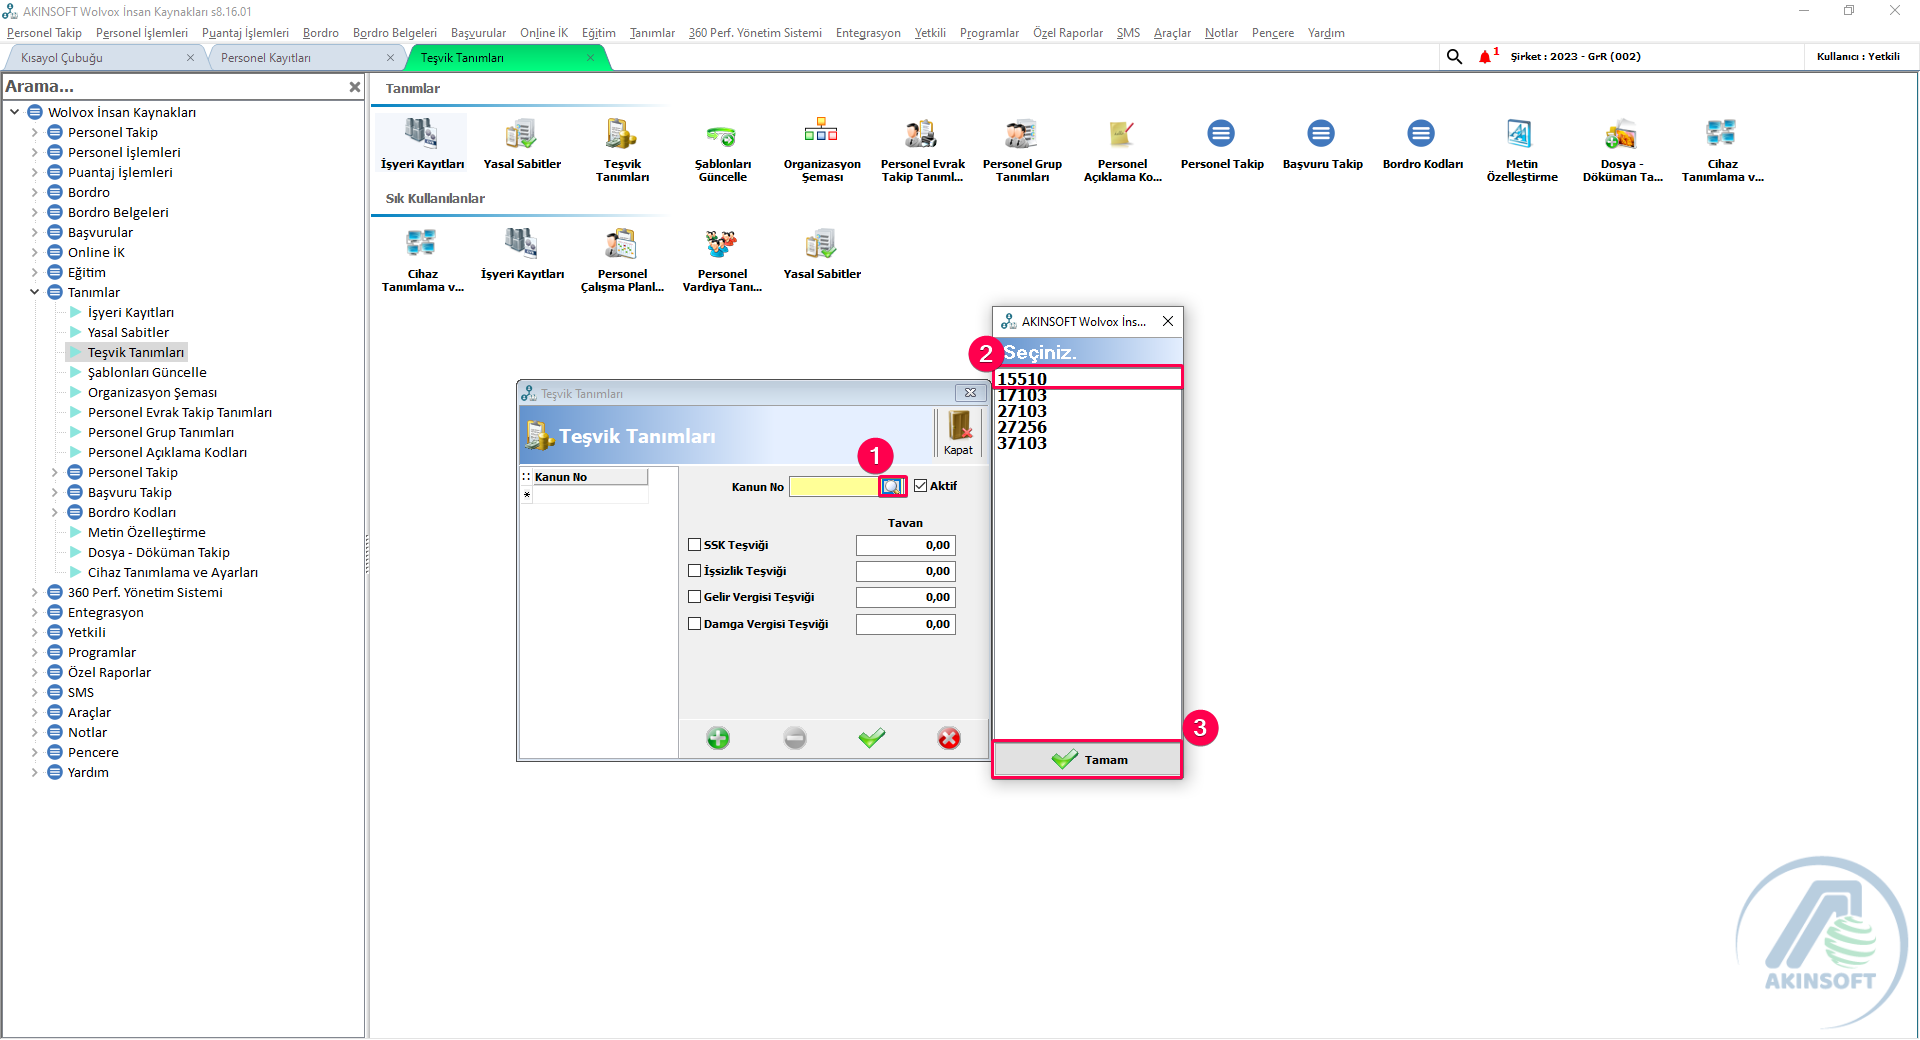Select 15510 in the Seçiniz list
1920x1040 pixels.
coord(1088,379)
